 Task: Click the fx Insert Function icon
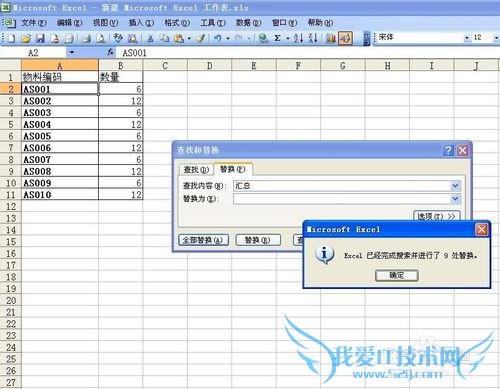pyautogui.click(x=110, y=52)
